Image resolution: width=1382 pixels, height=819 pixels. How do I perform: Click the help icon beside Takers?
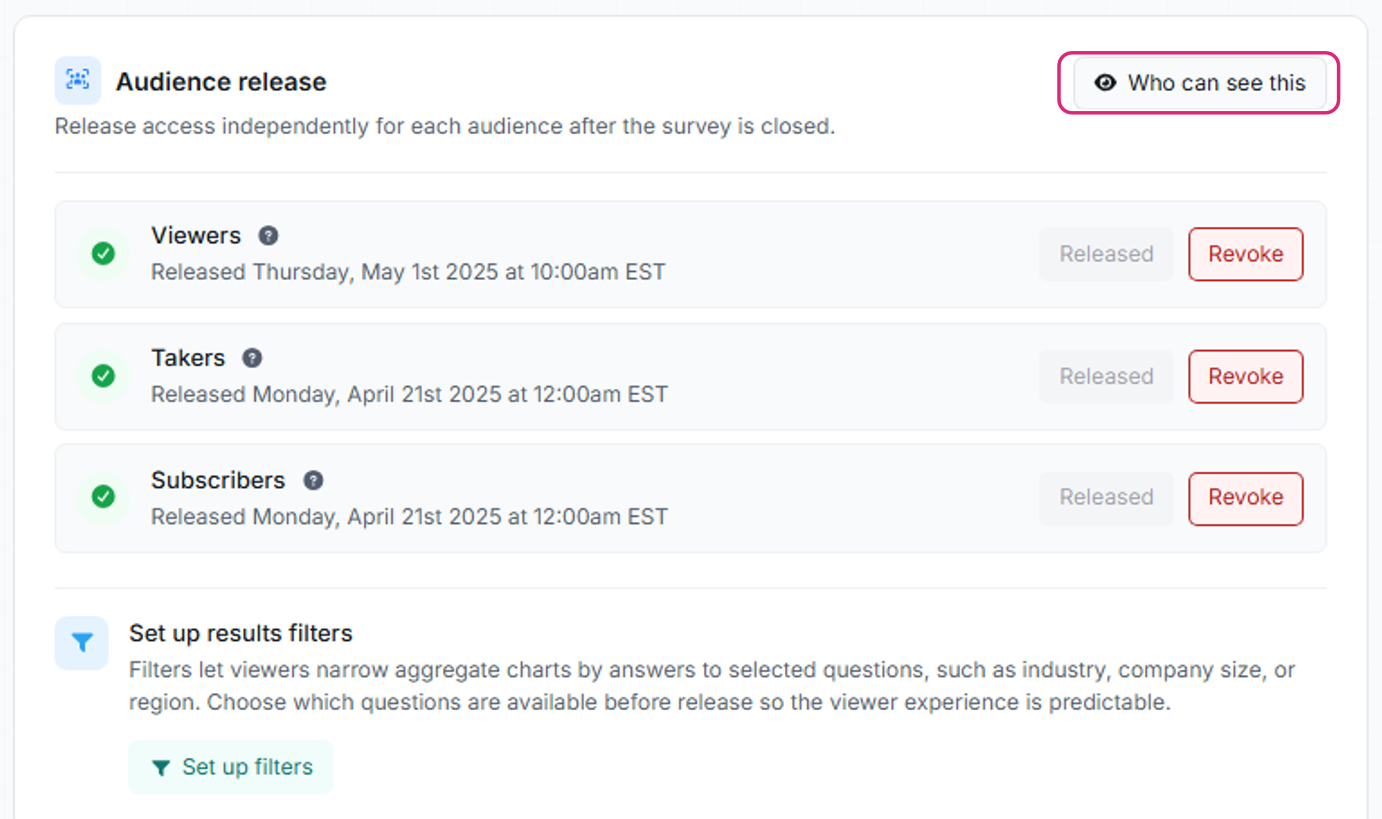coord(252,358)
